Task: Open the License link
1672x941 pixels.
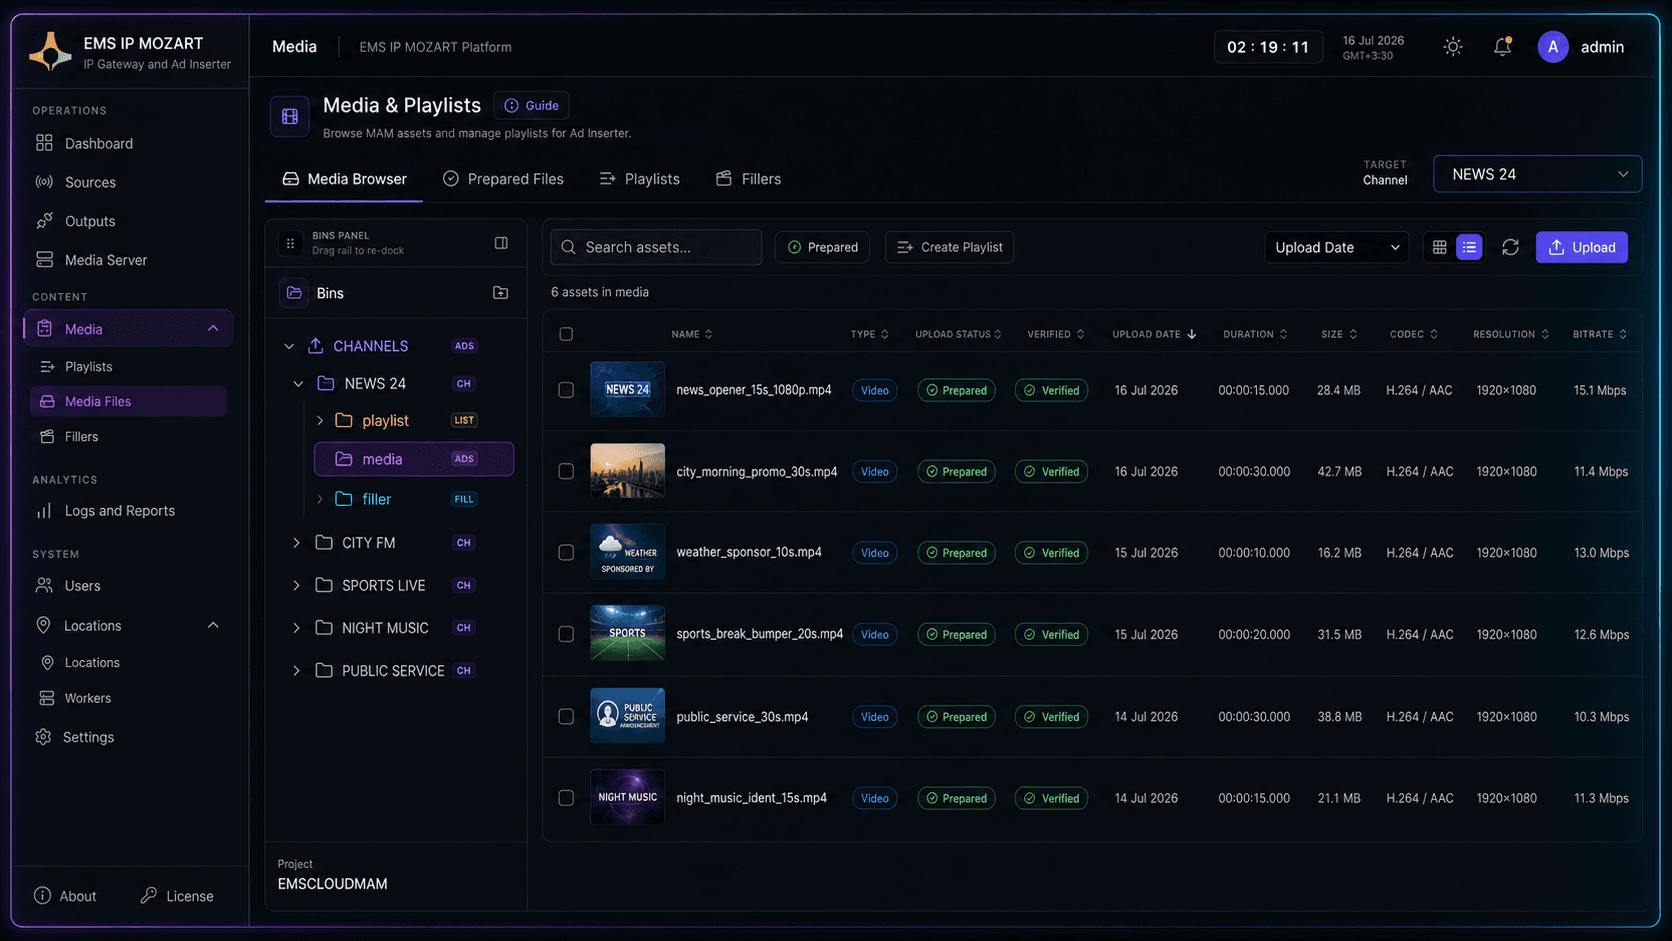Action: (x=177, y=896)
